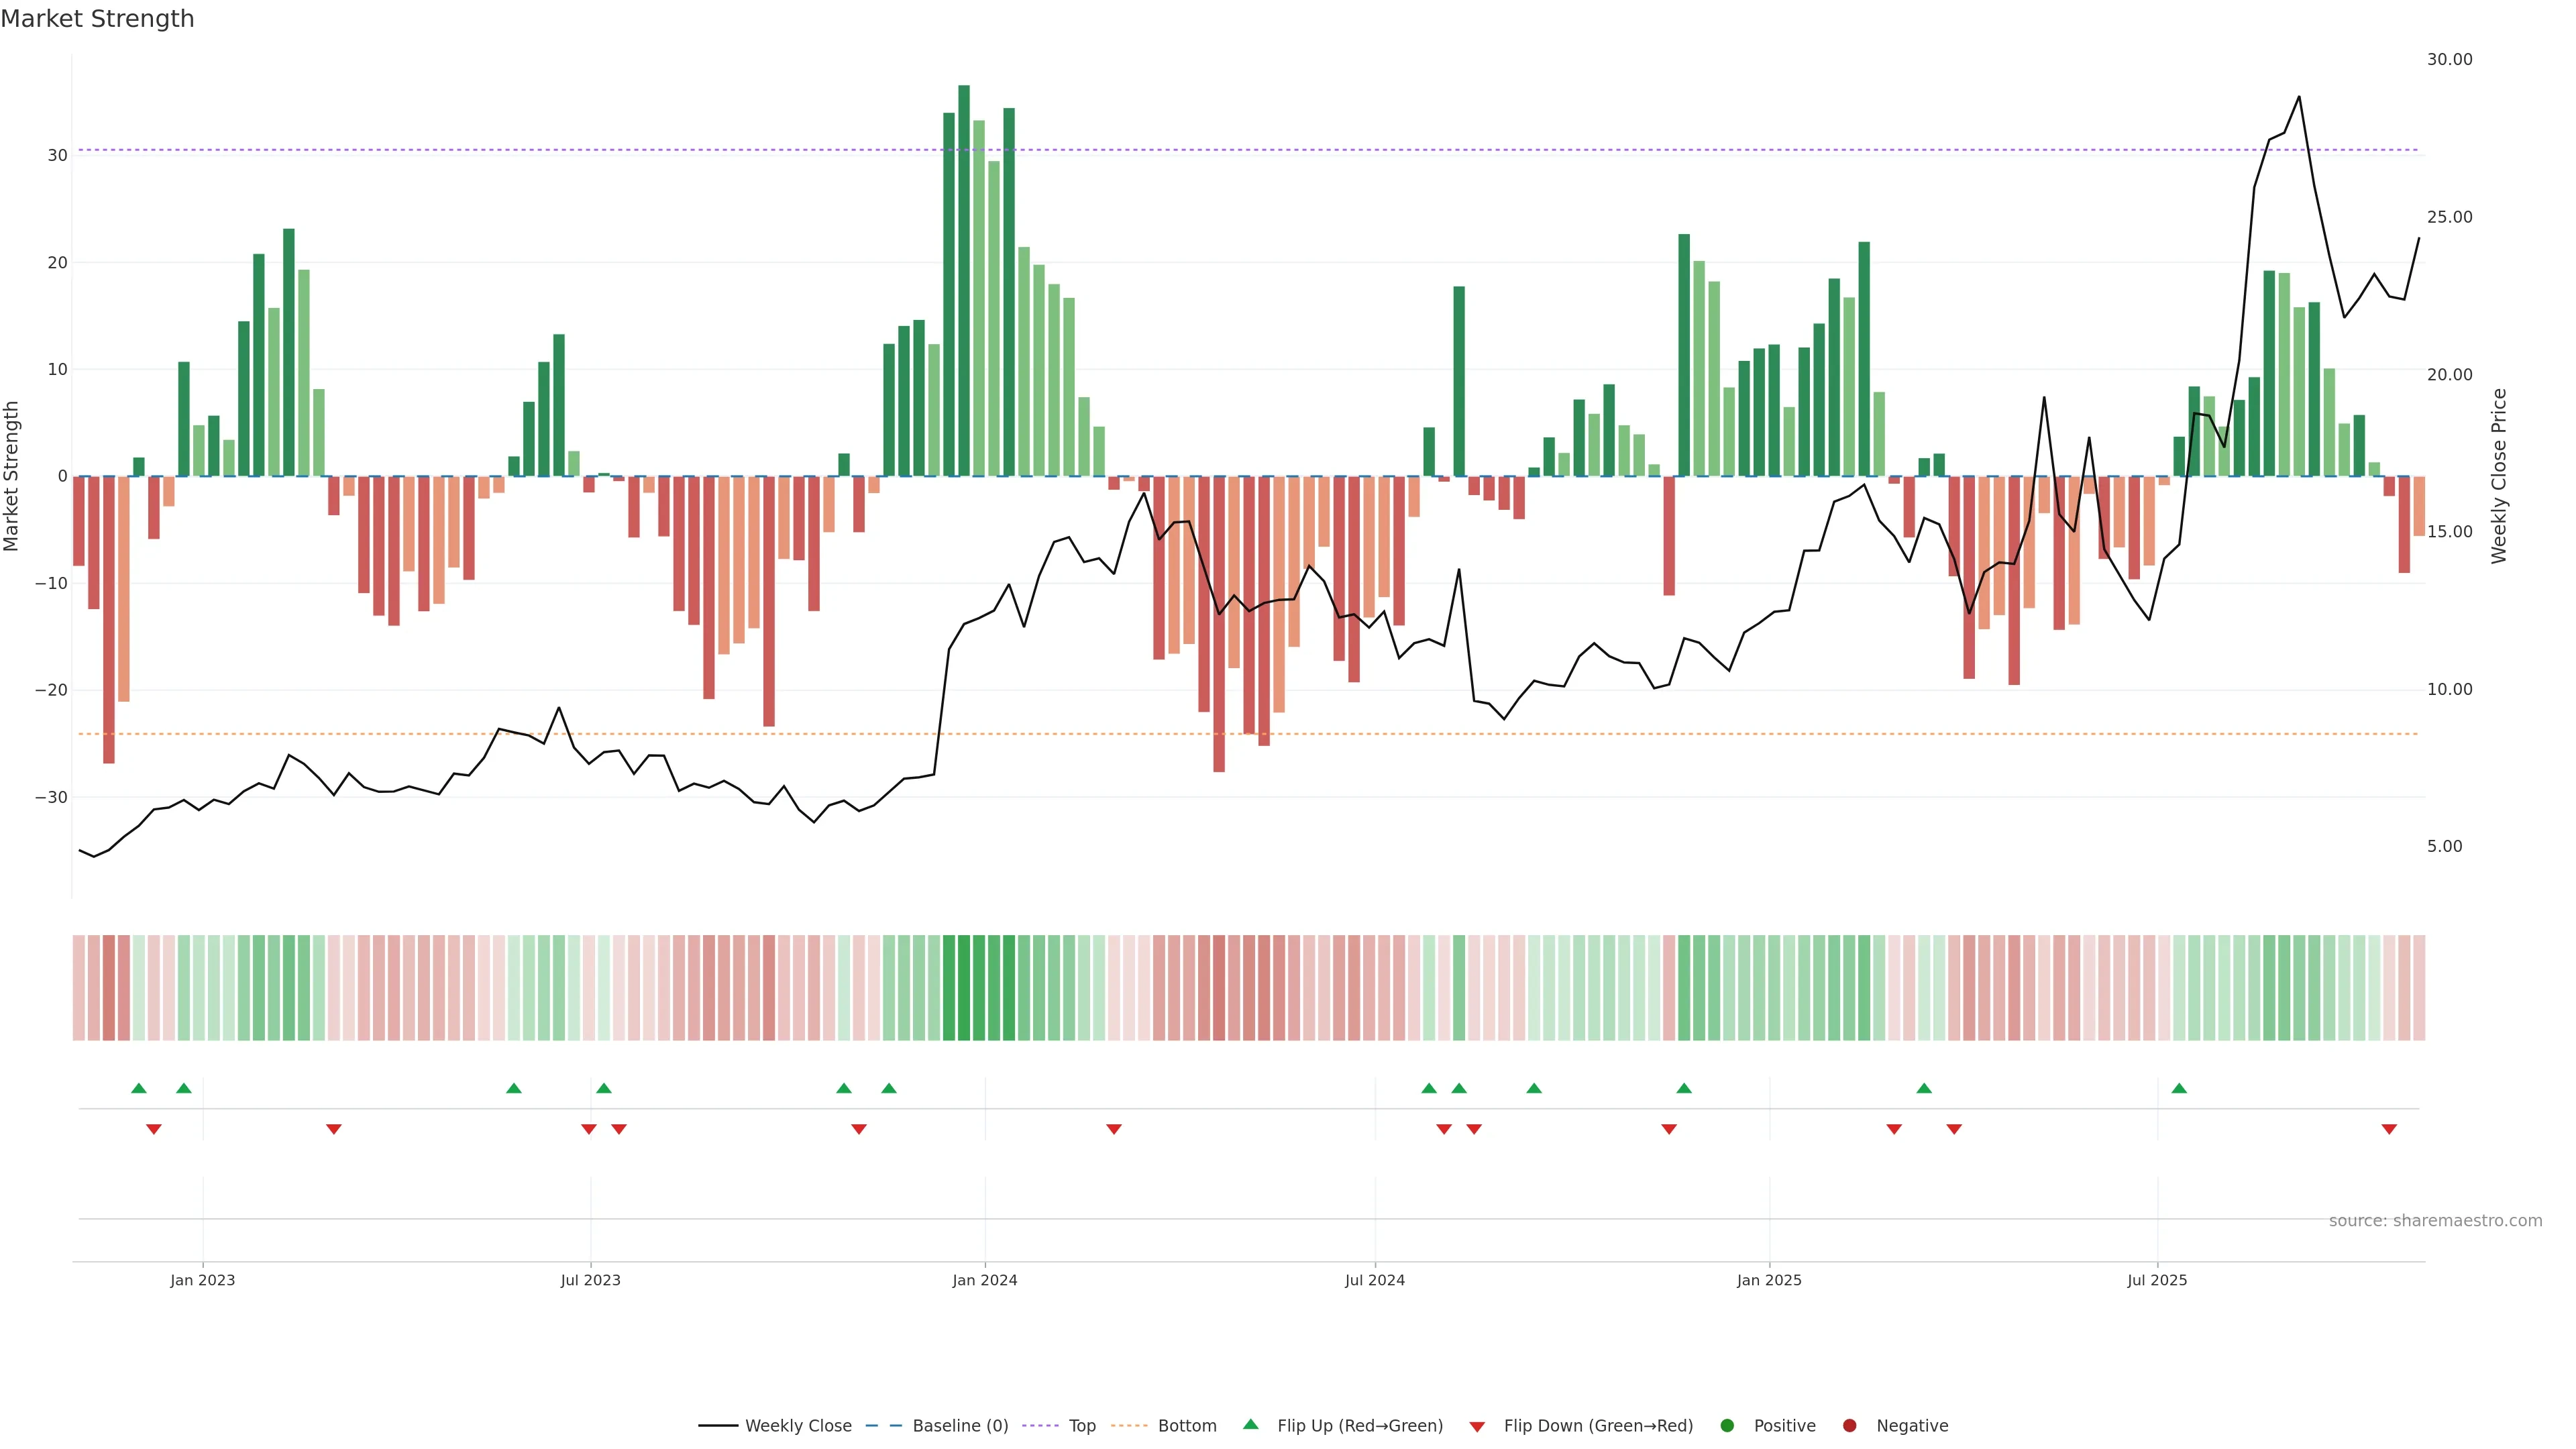Click the Bottom legend line marker

[1129, 1426]
